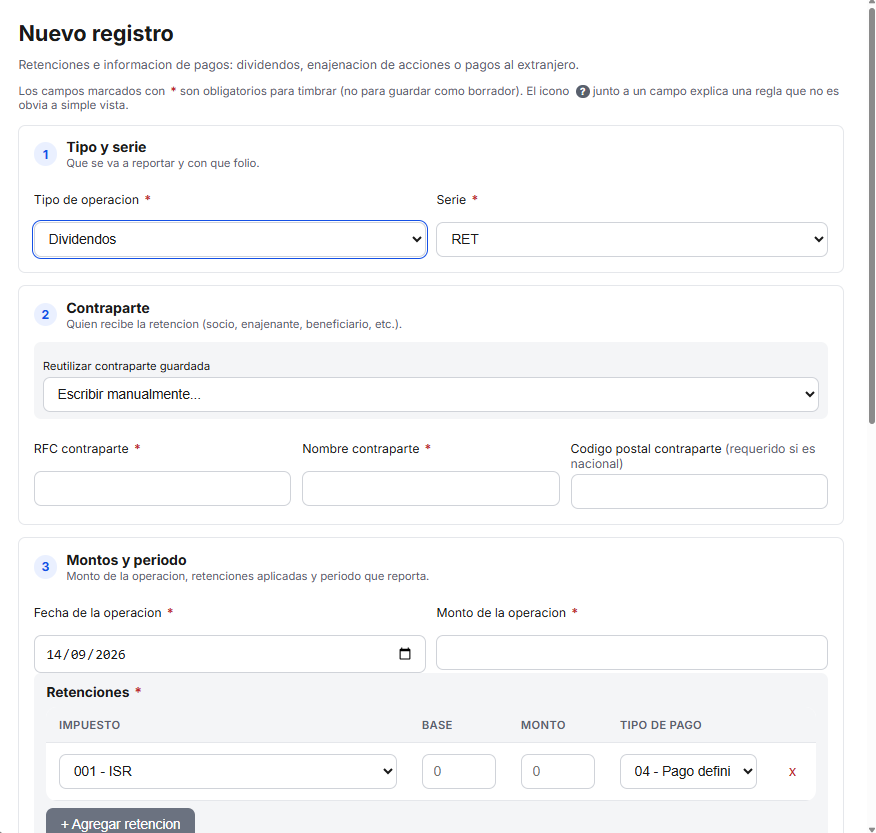
Task: Click the IMPUESTO column header
Action: (x=89, y=725)
